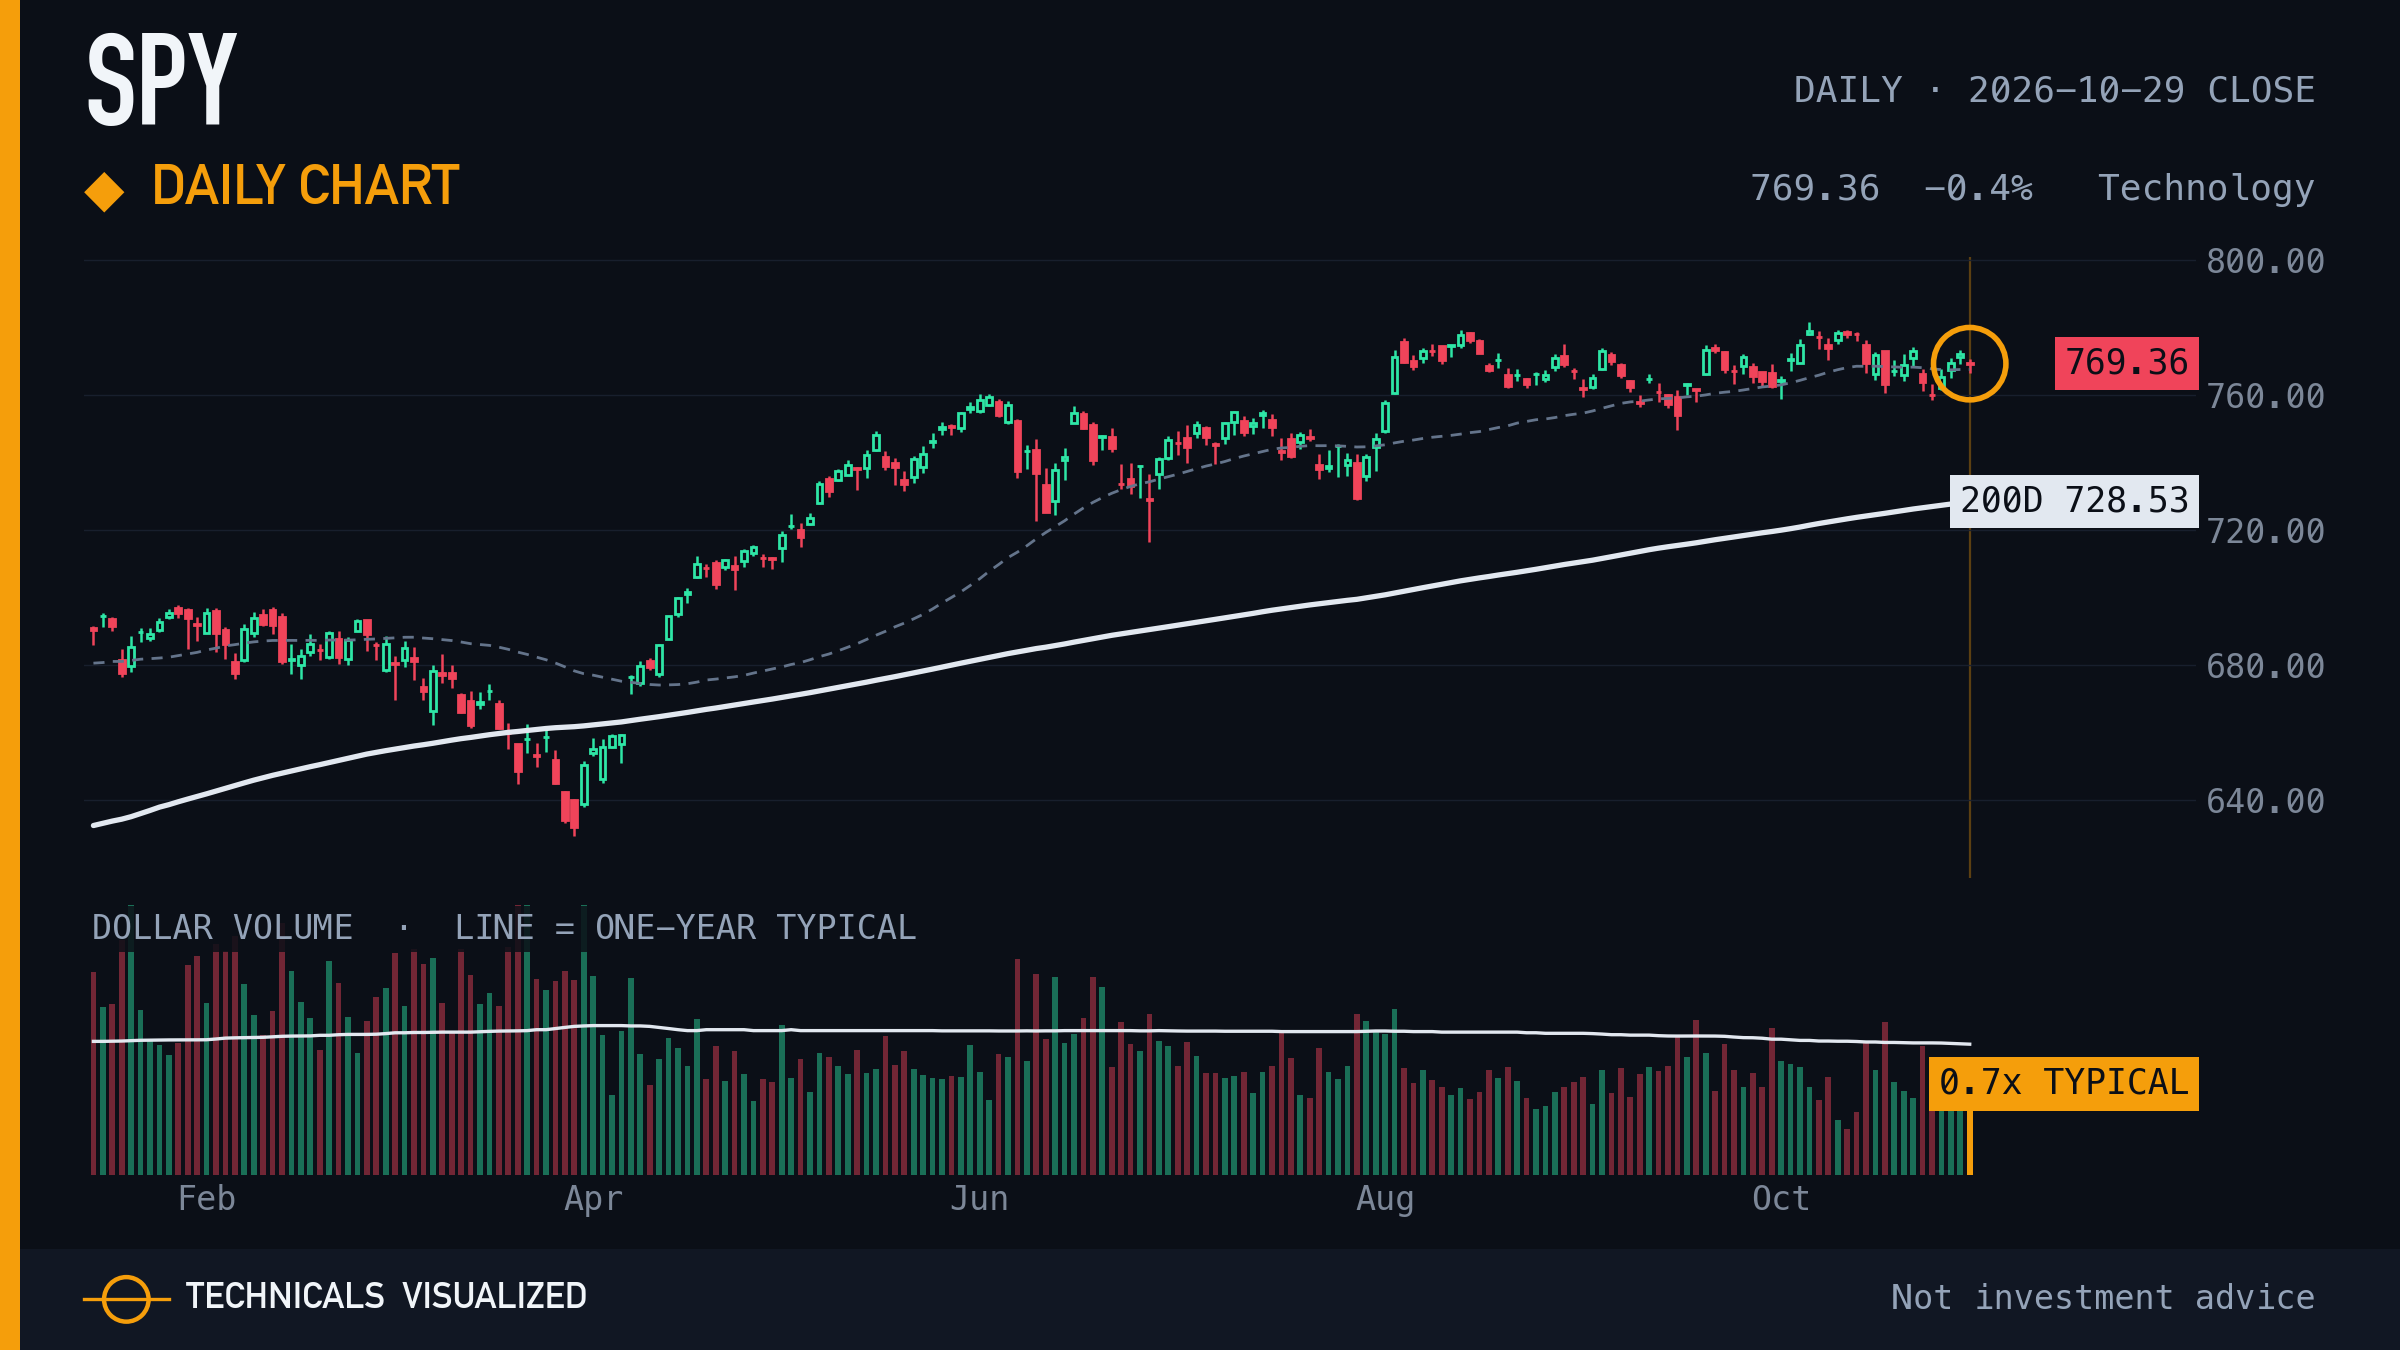Click the orange circle marking the latest candle

(x=1969, y=364)
